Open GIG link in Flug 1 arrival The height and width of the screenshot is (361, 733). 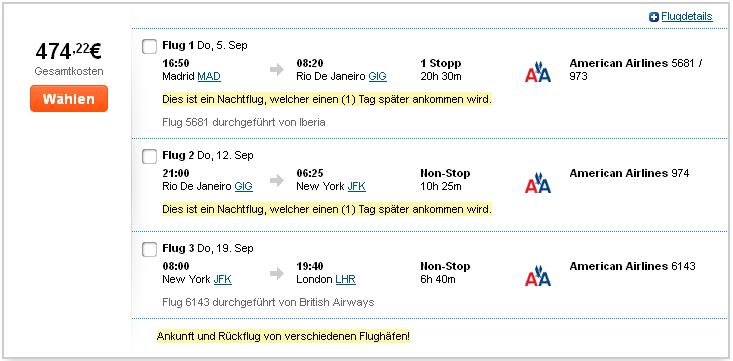(x=378, y=76)
